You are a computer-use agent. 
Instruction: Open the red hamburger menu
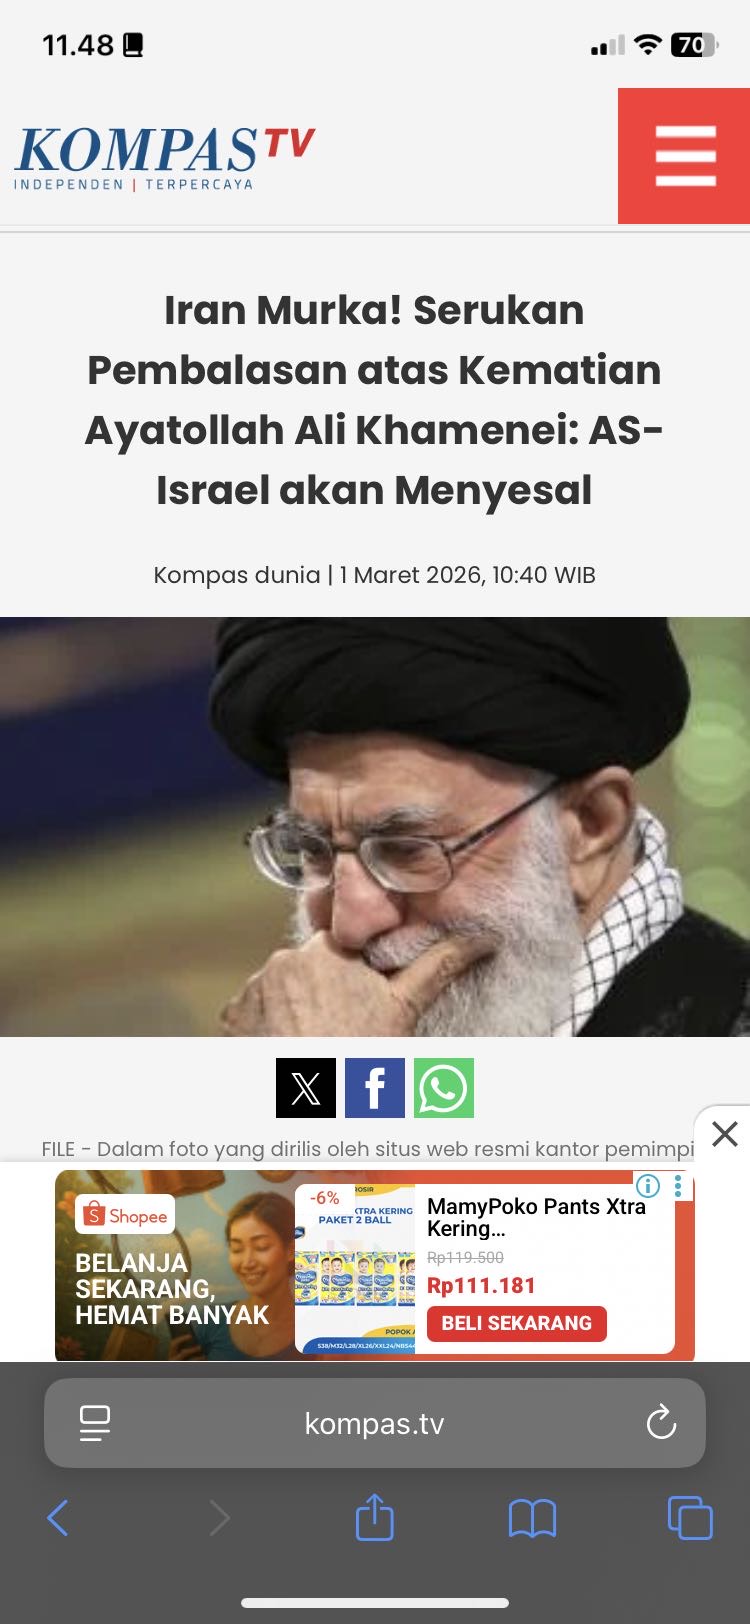(684, 156)
